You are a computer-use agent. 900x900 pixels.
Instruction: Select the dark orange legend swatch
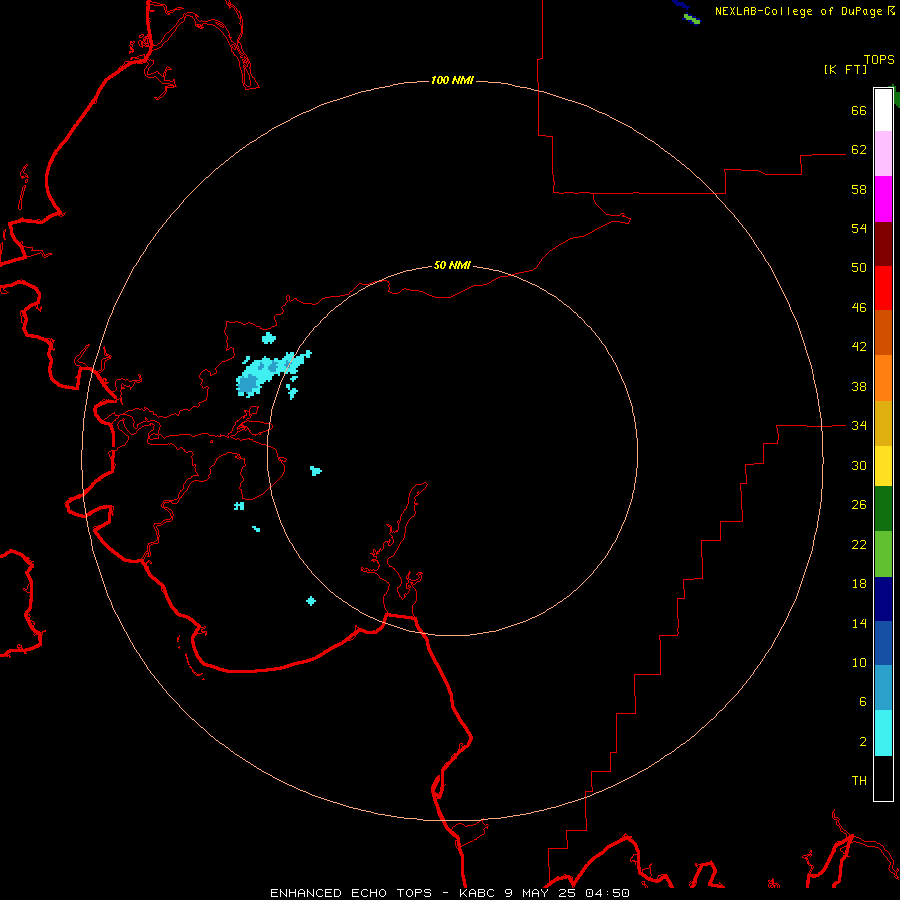coord(883,333)
